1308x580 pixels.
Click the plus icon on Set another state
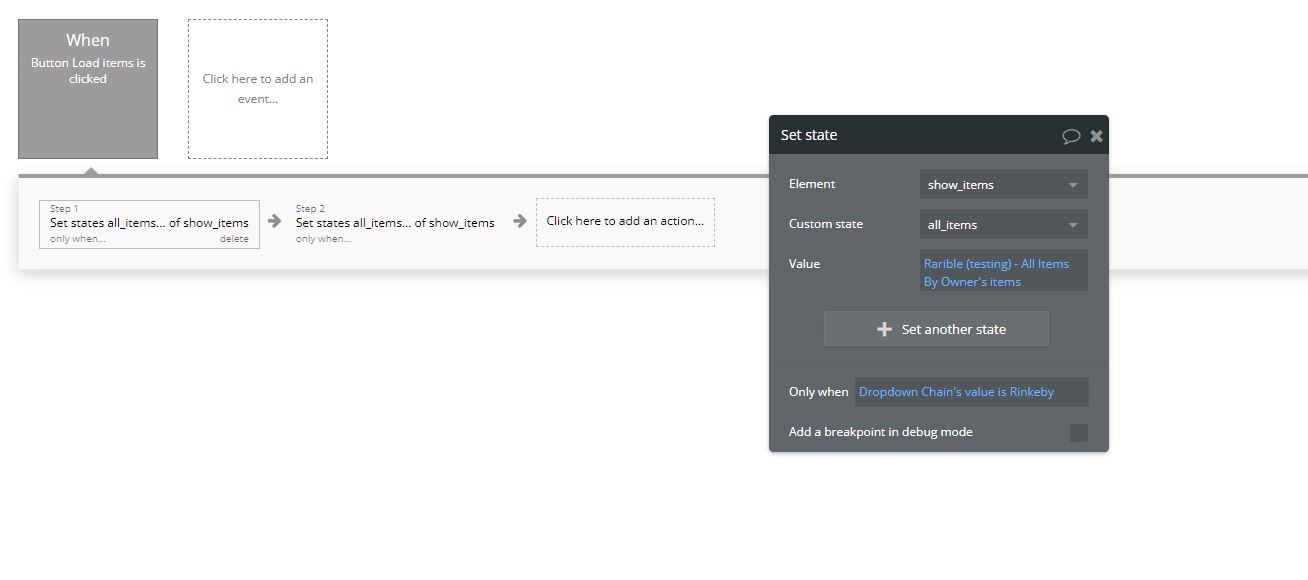point(884,329)
